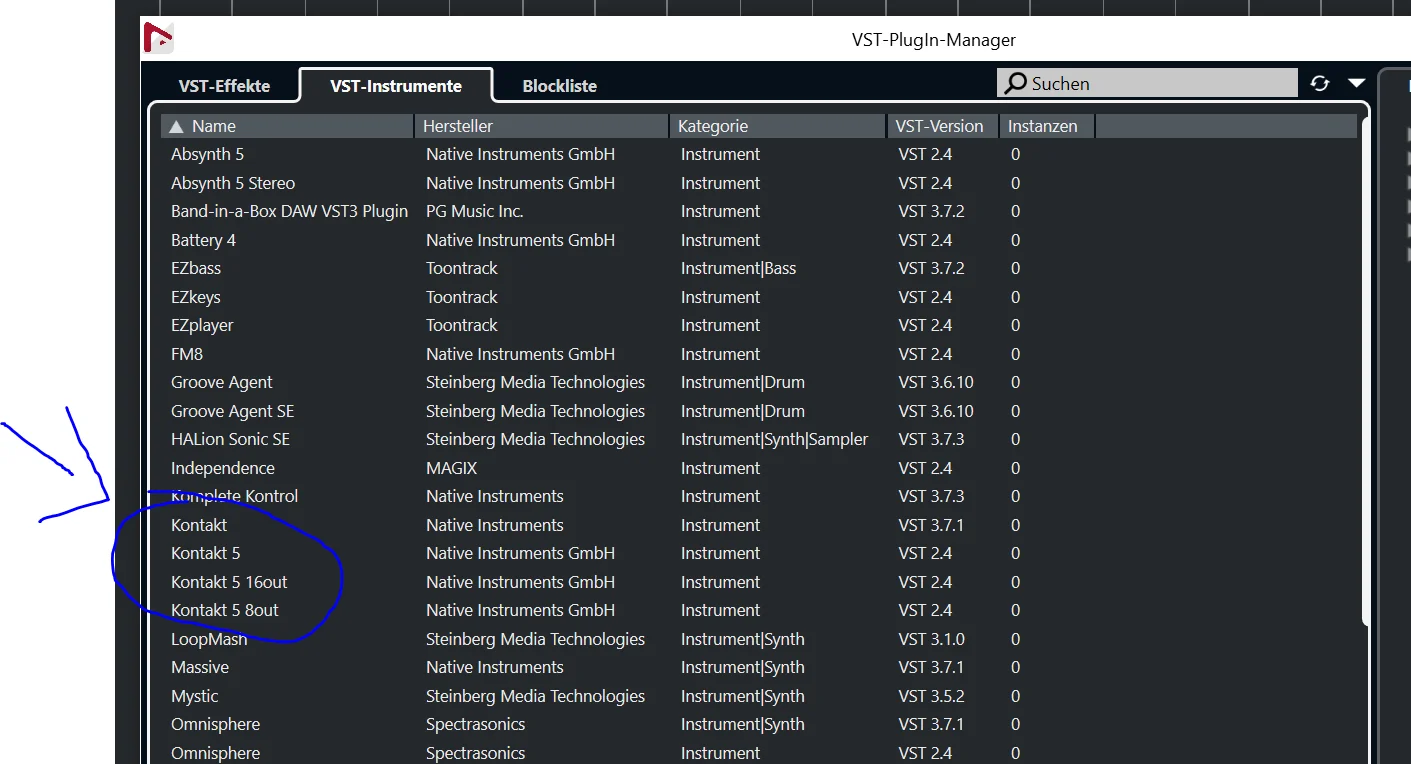Select the EZplayer row
The height and width of the screenshot is (764, 1411).
760,325
